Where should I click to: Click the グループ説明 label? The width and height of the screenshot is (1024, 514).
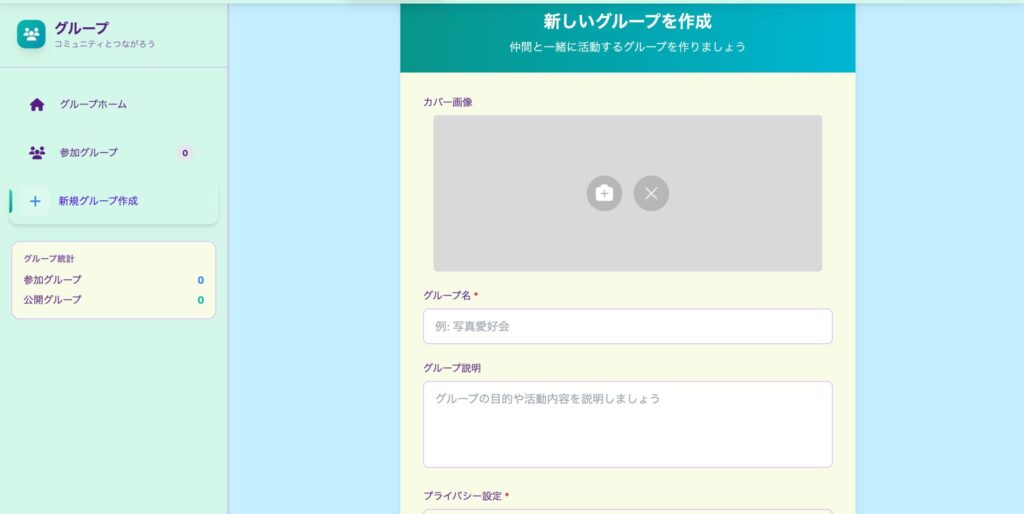(x=452, y=368)
